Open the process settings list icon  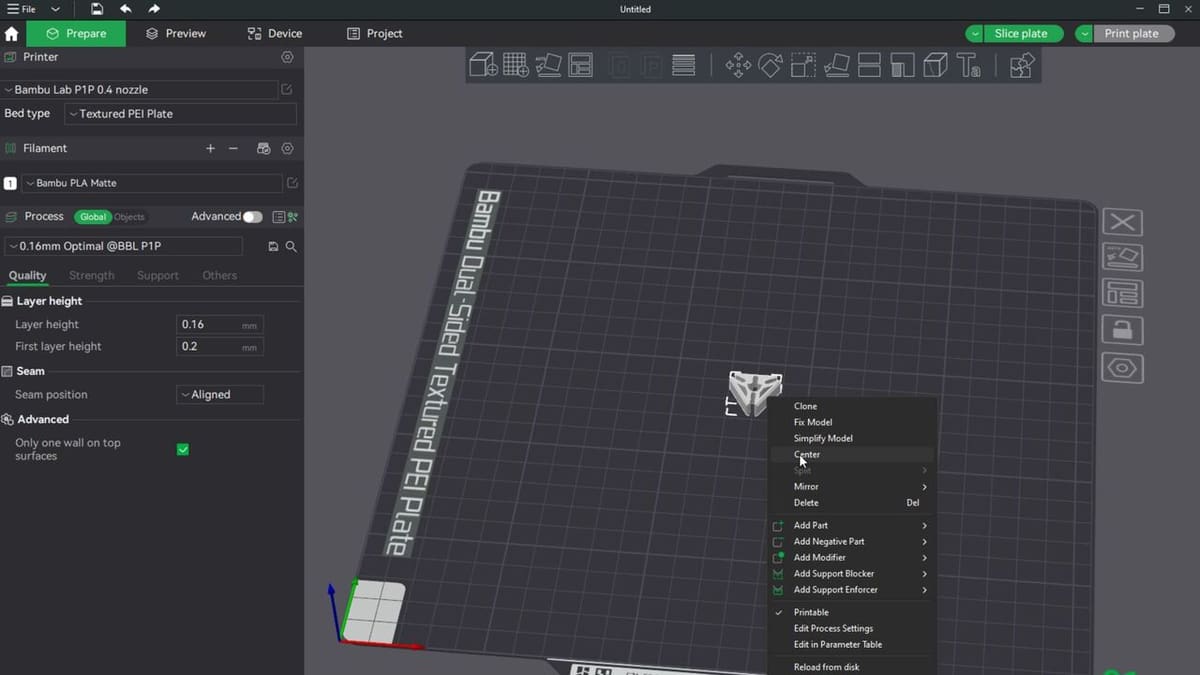[x=279, y=217]
